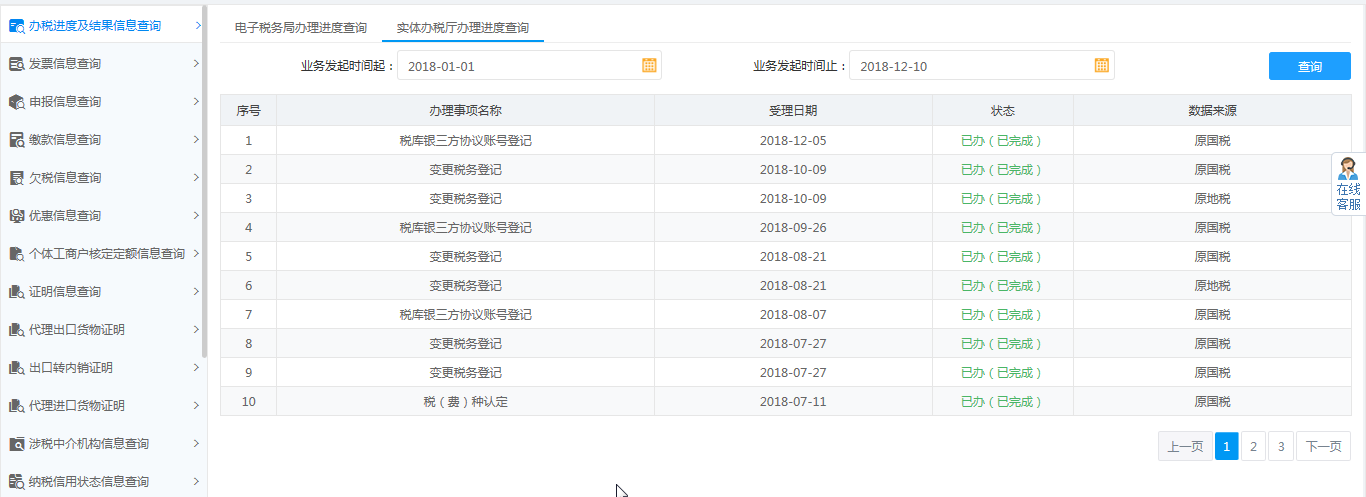Image resolution: width=1366 pixels, height=497 pixels.
Task: Click the 申报信息查询 sidebar icon
Action: 16,102
